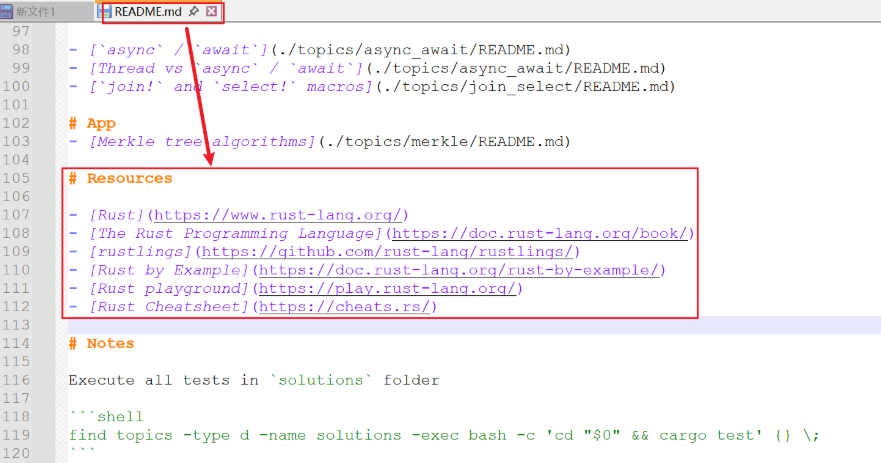Click the `solutions` inline code text
This screenshot has width=881, height=463.
pyautogui.click(x=321, y=380)
